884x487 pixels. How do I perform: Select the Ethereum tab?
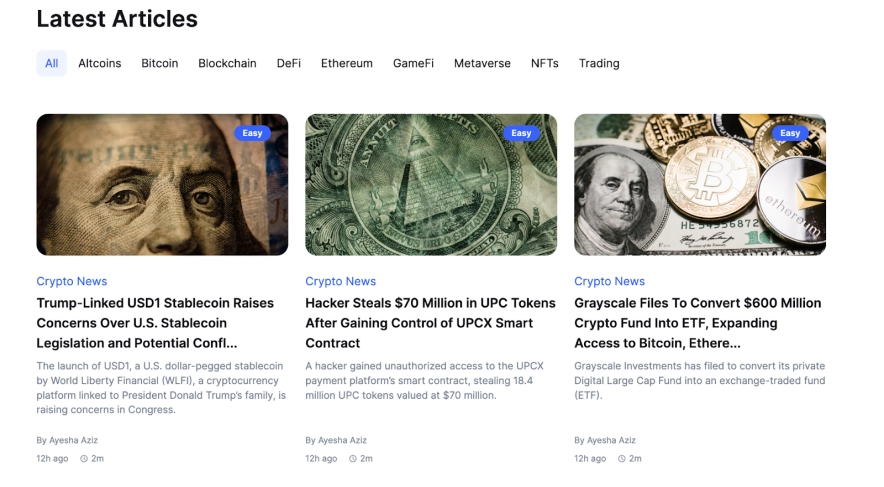[x=347, y=63]
